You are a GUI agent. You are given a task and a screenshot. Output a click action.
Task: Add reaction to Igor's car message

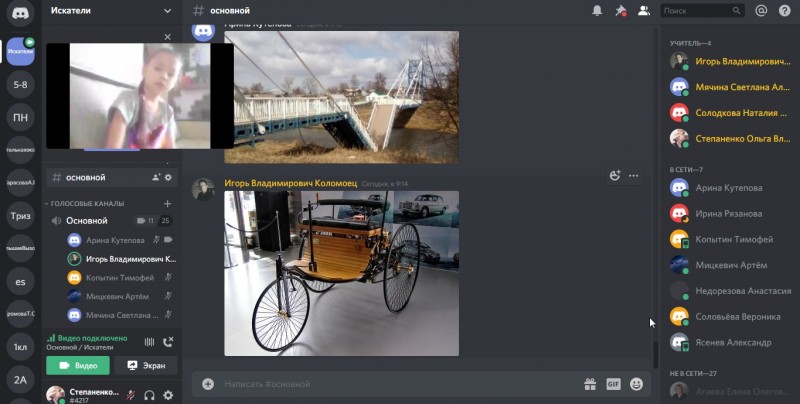coord(615,176)
